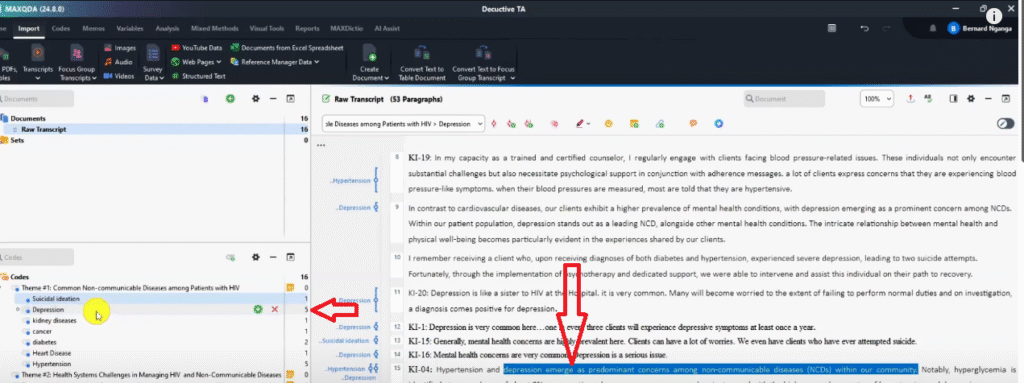The height and width of the screenshot is (383, 1024).
Task: Select the diabetes code
Action: (x=44, y=342)
